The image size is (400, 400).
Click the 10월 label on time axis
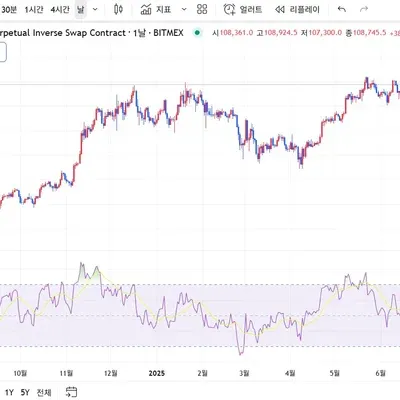point(20,373)
